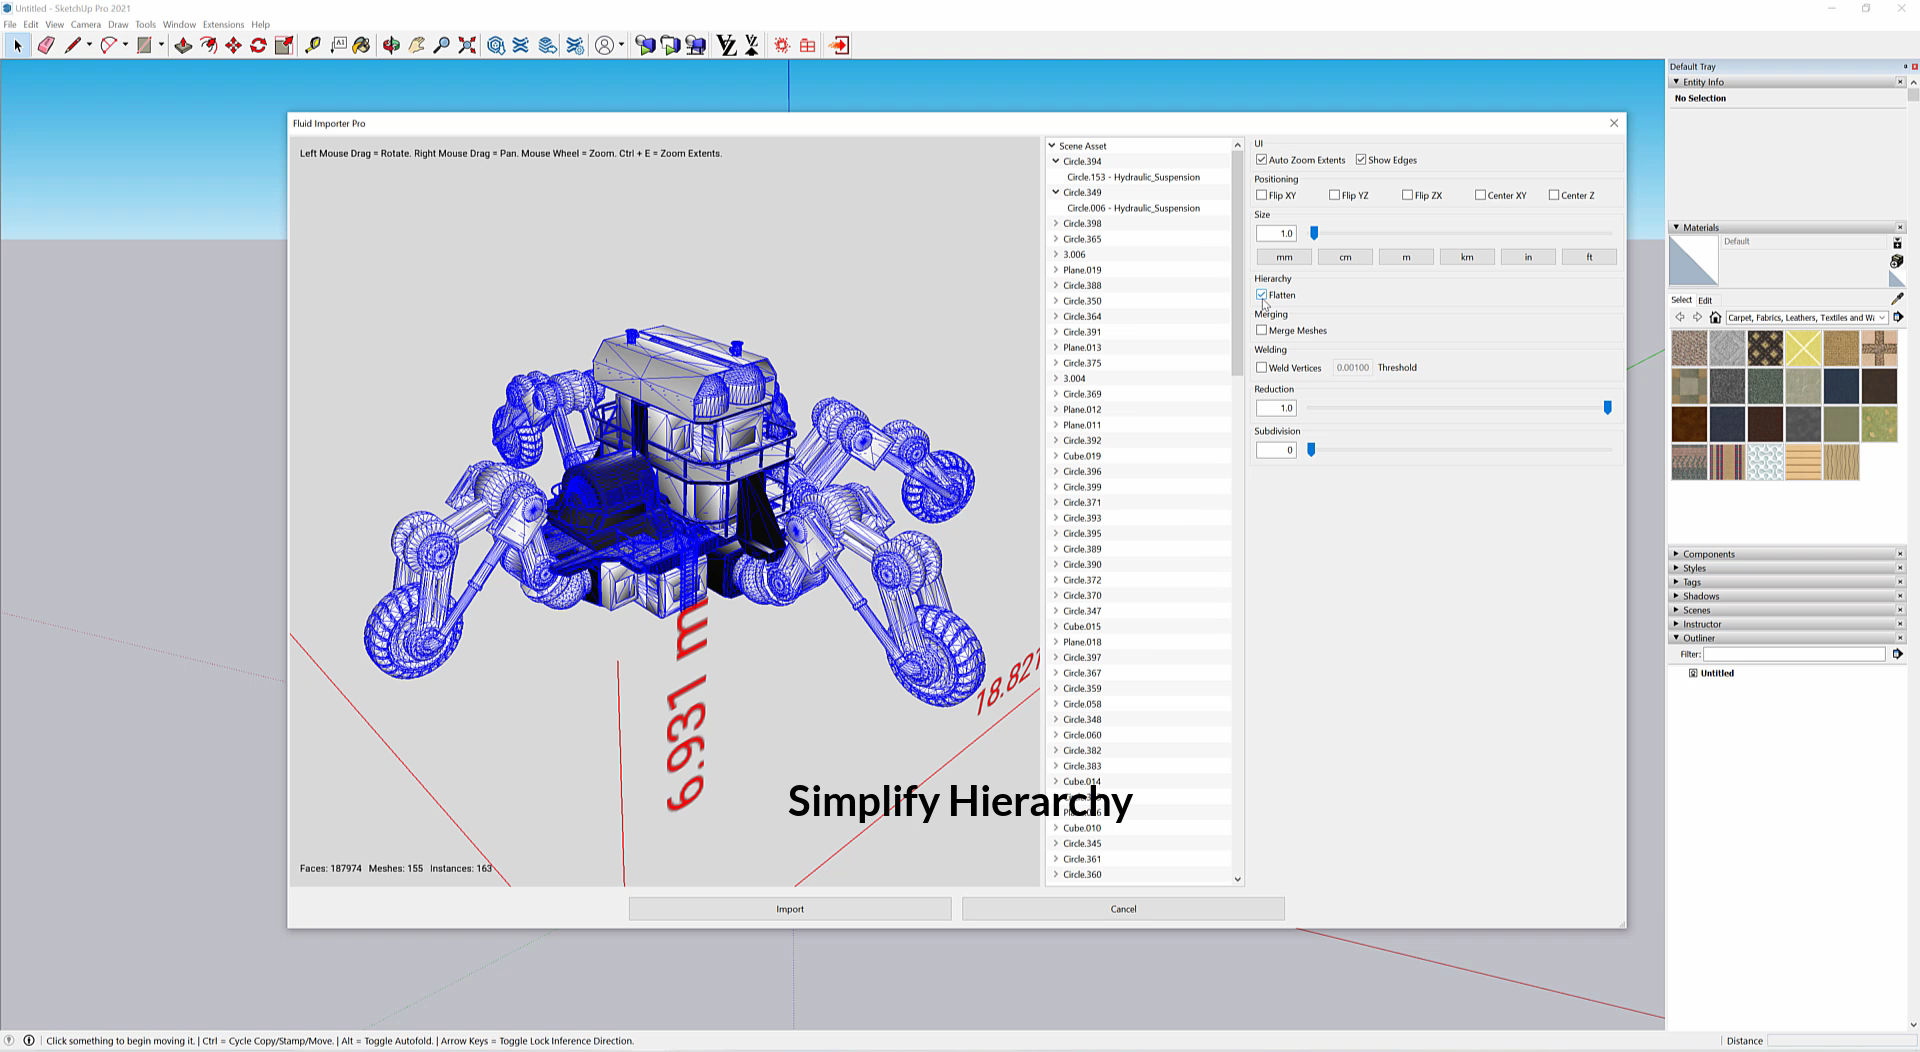Select the Eraser tool

[x=46, y=45]
